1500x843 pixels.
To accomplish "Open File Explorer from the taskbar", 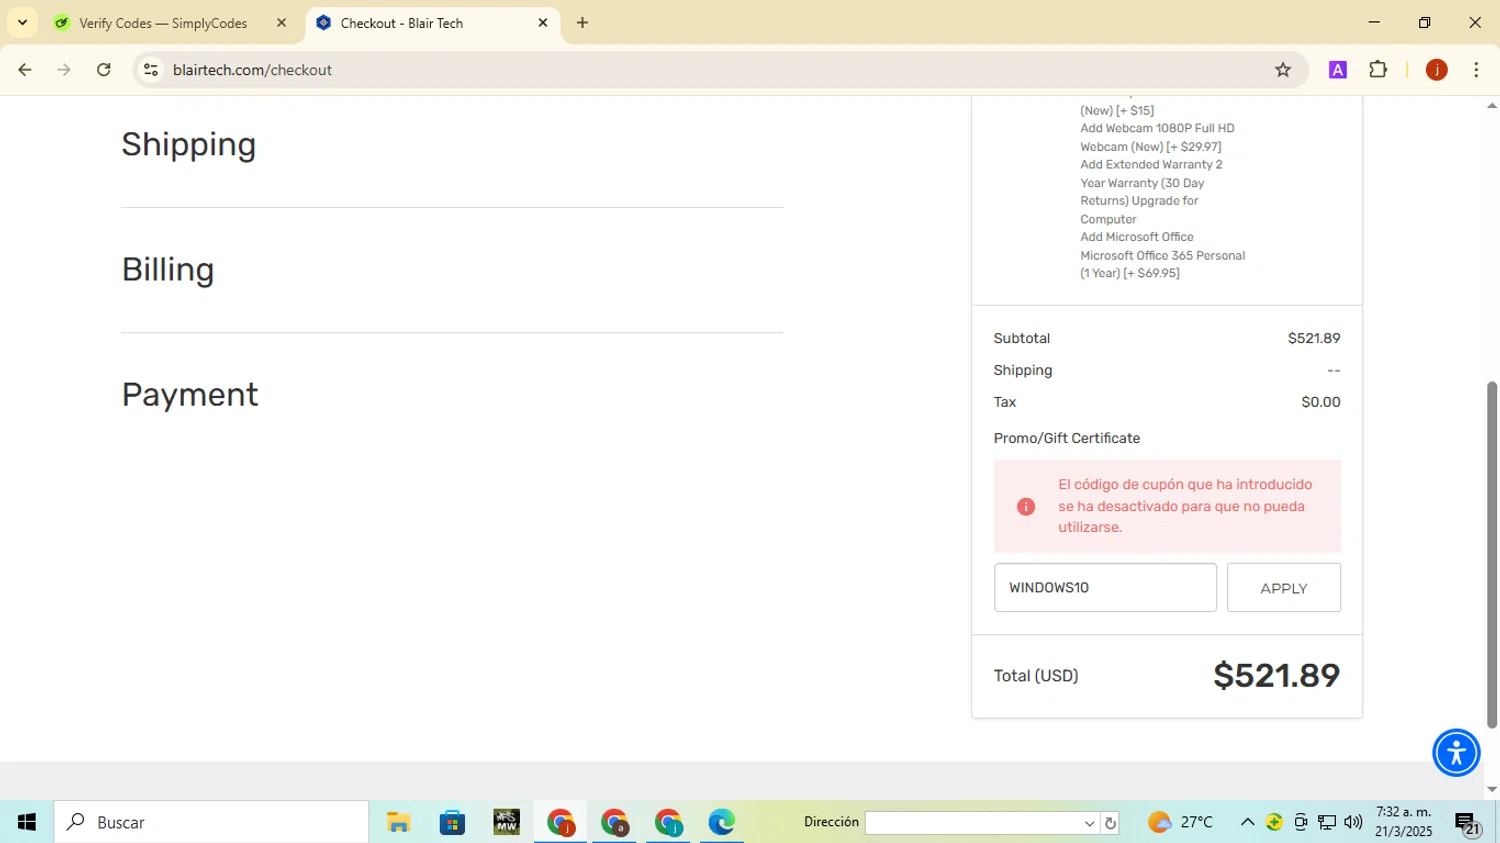I will [x=398, y=822].
